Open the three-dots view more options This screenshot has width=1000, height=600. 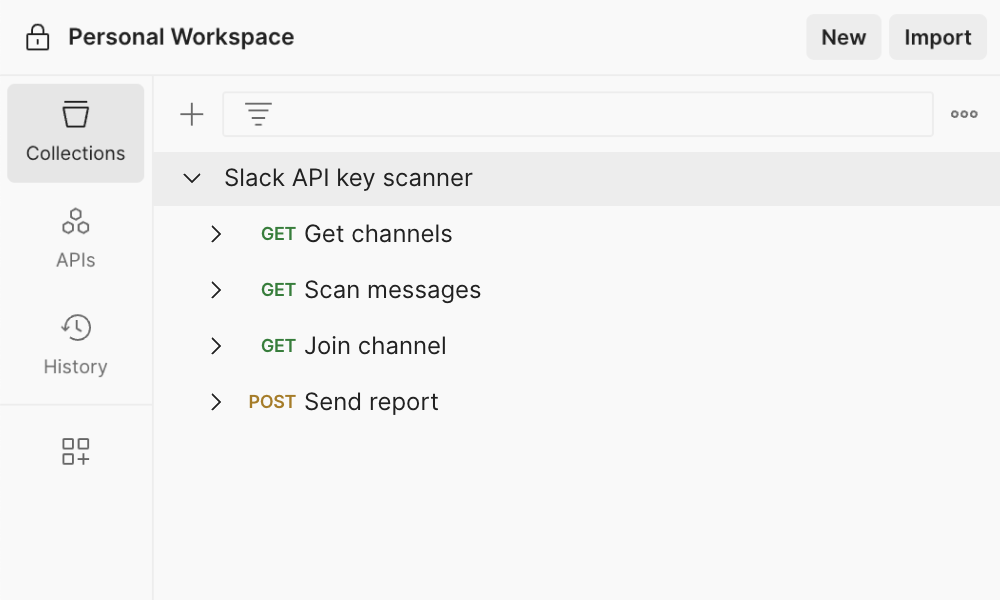pos(964,115)
